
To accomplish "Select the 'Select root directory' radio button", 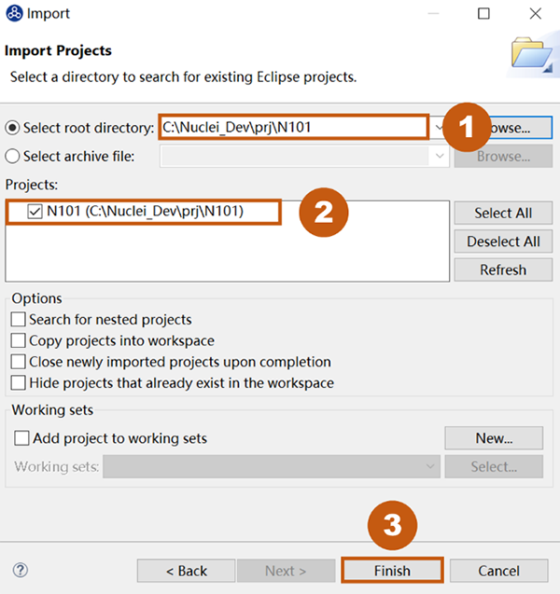I will tap(13, 128).
